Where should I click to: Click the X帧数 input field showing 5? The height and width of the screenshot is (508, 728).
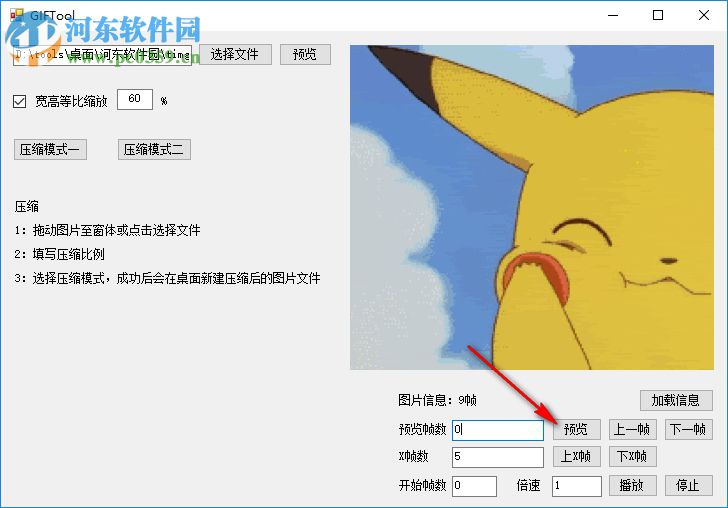pyautogui.click(x=498, y=457)
